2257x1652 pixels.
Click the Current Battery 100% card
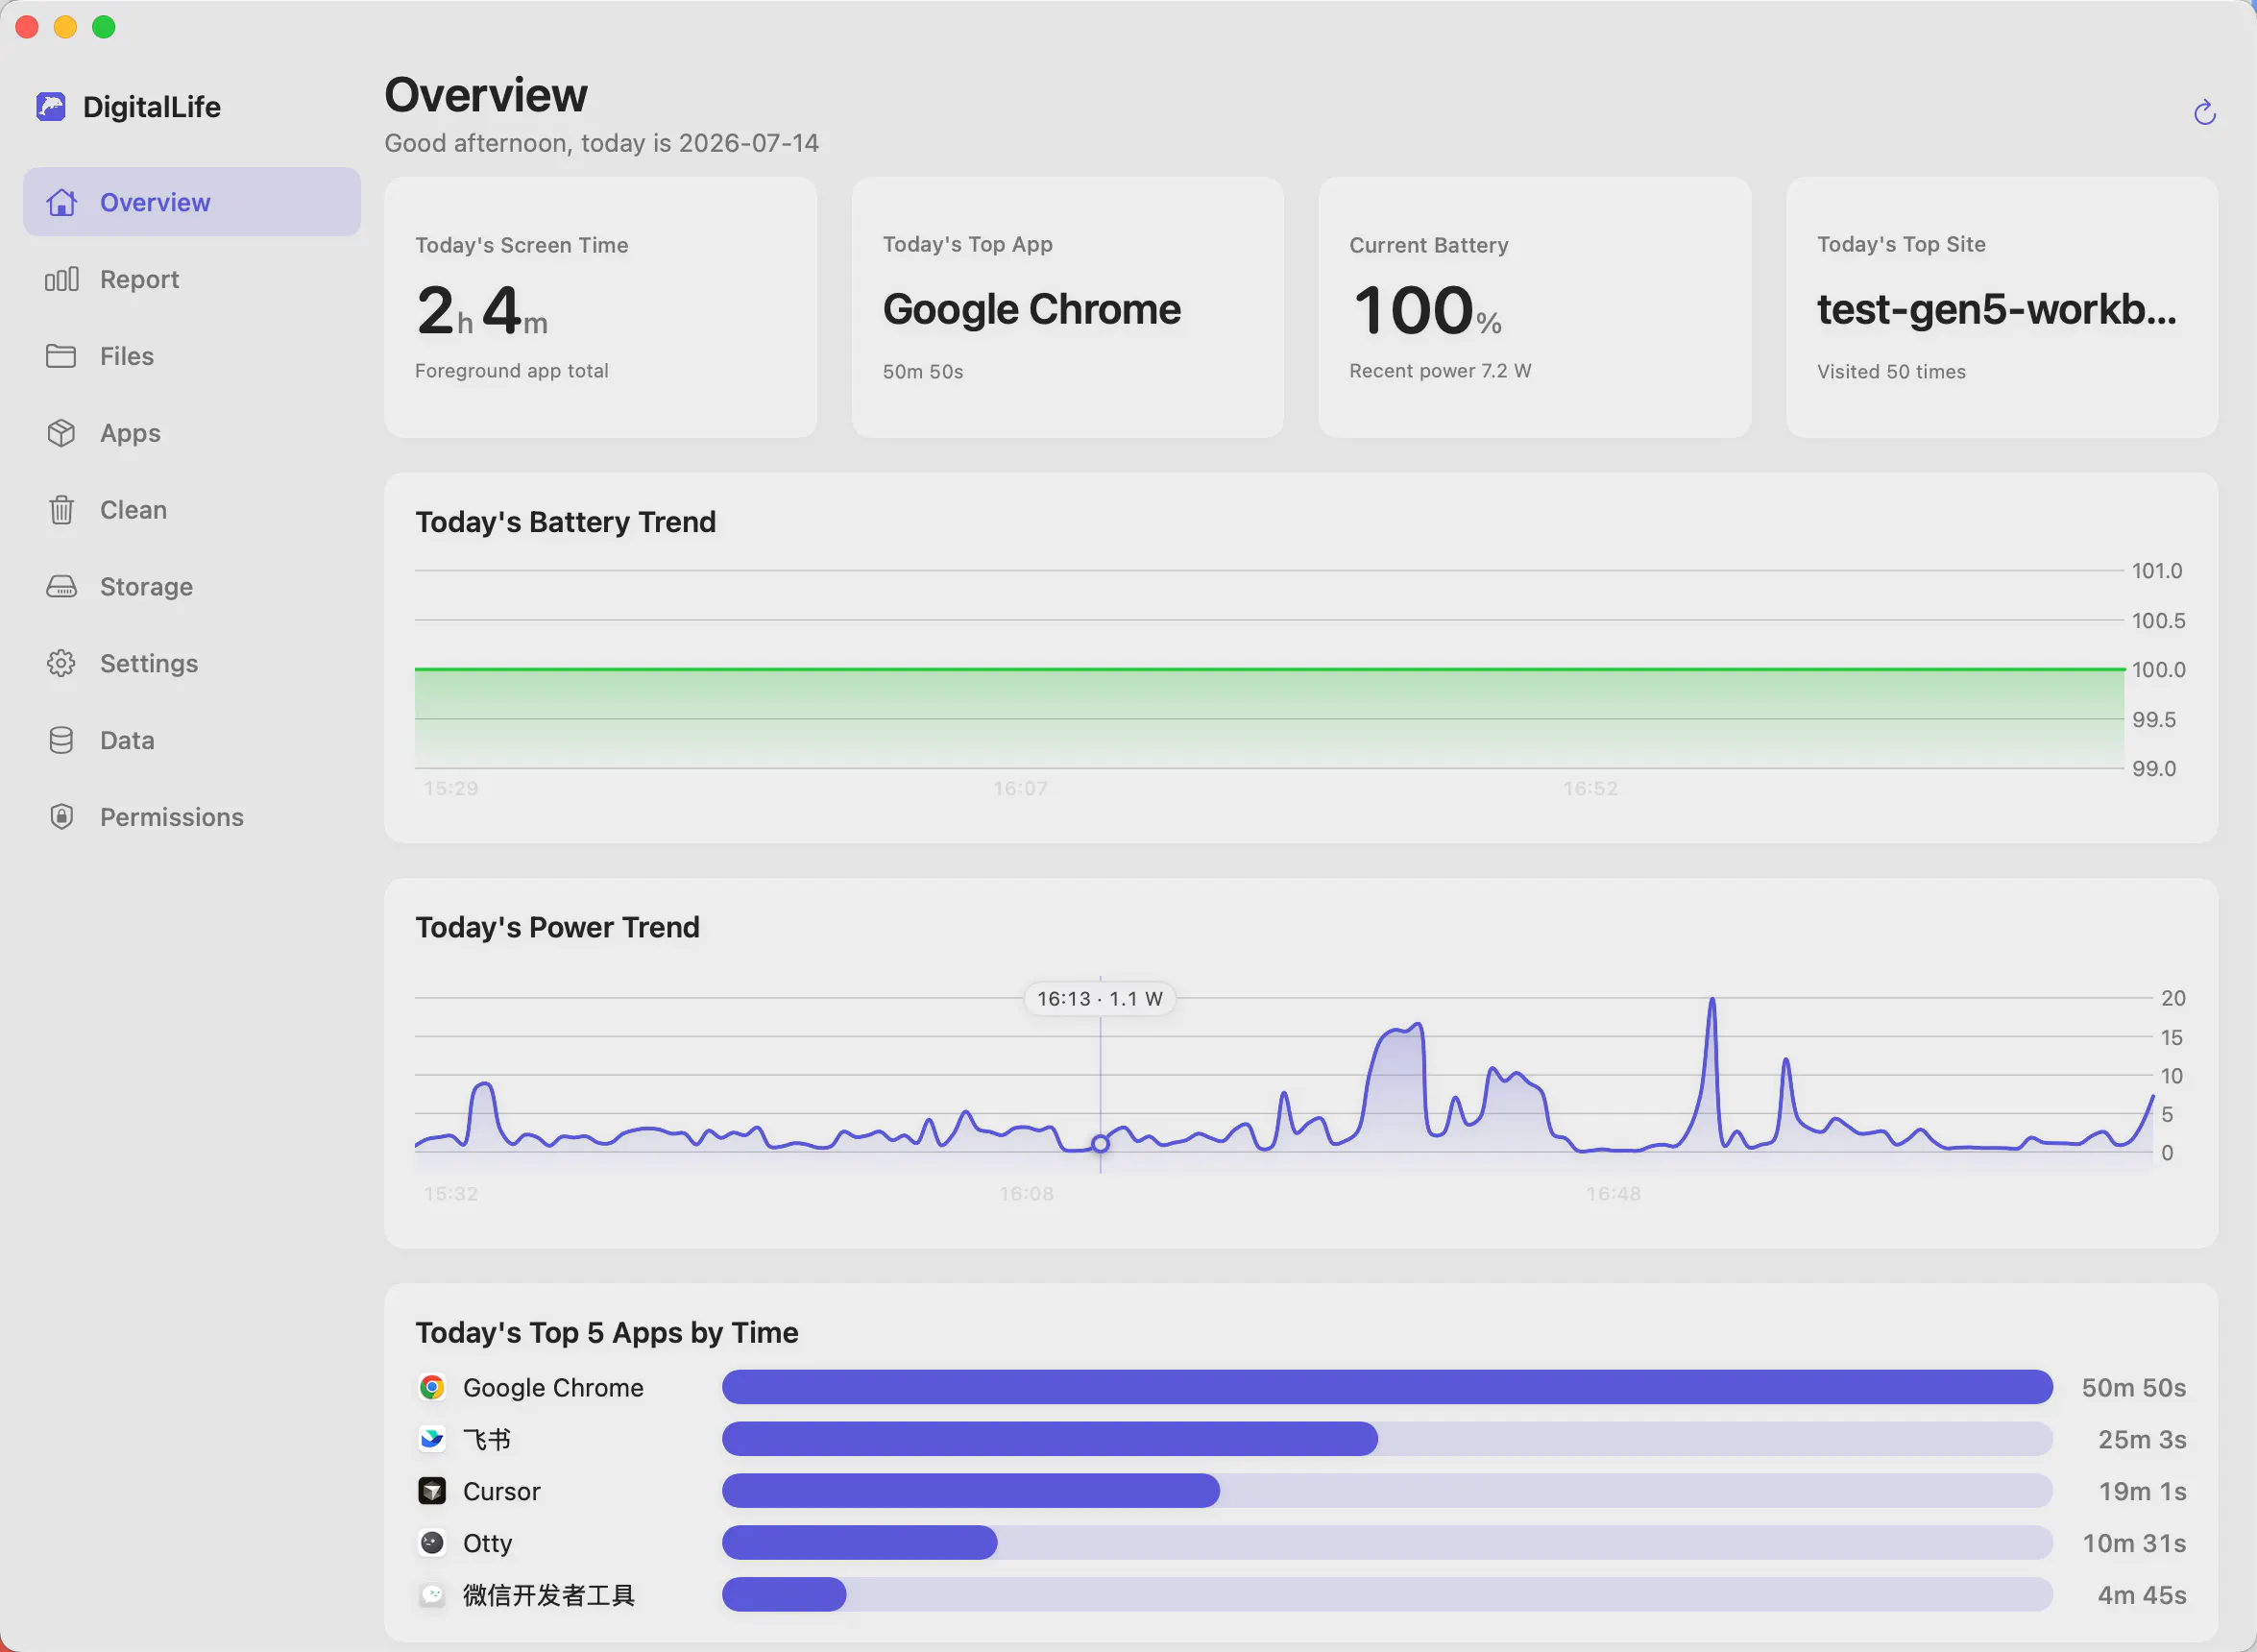(x=1534, y=307)
